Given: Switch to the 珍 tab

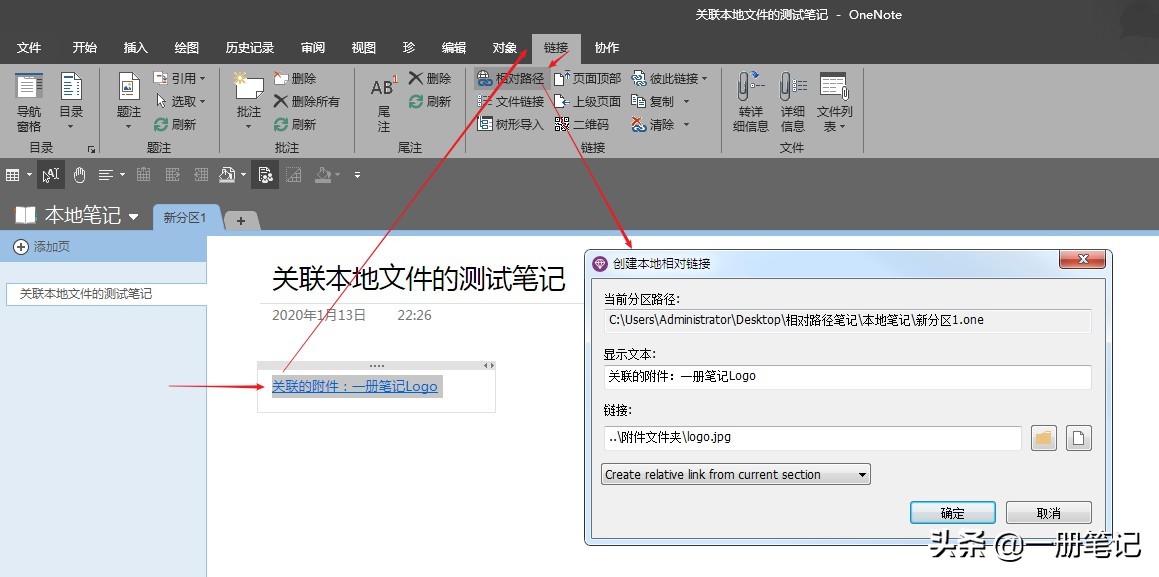Looking at the screenshot, I should pyautogui.click(x=409, y=47).
